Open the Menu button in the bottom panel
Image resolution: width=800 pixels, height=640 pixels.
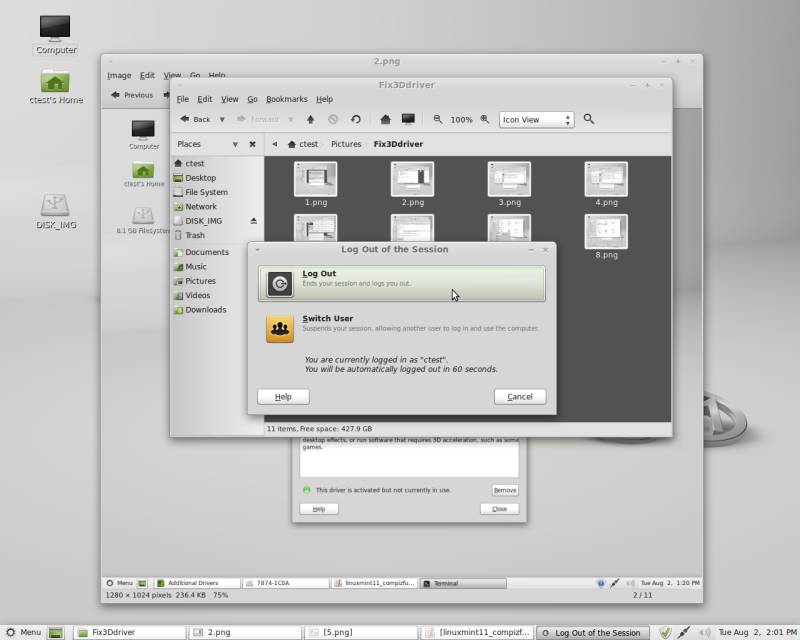(x=23, y=632)
